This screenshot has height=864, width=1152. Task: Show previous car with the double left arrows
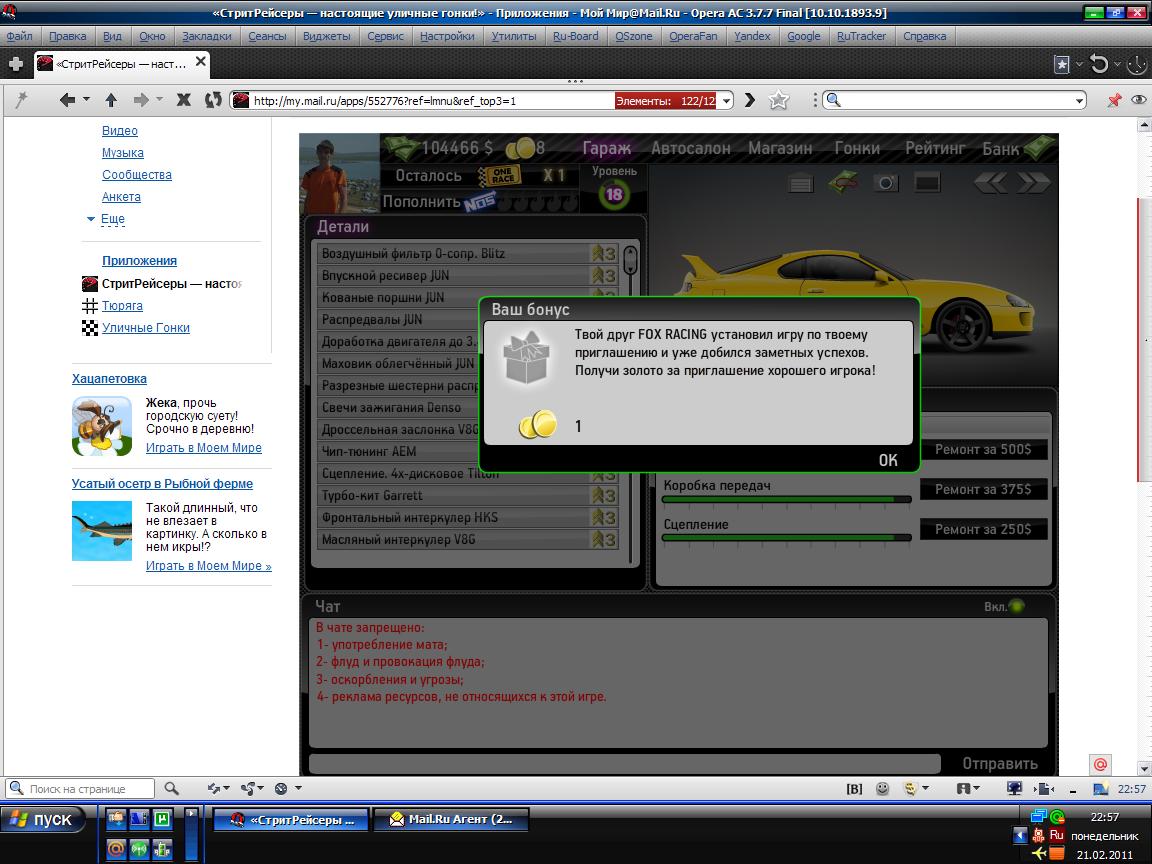point(990,182)
